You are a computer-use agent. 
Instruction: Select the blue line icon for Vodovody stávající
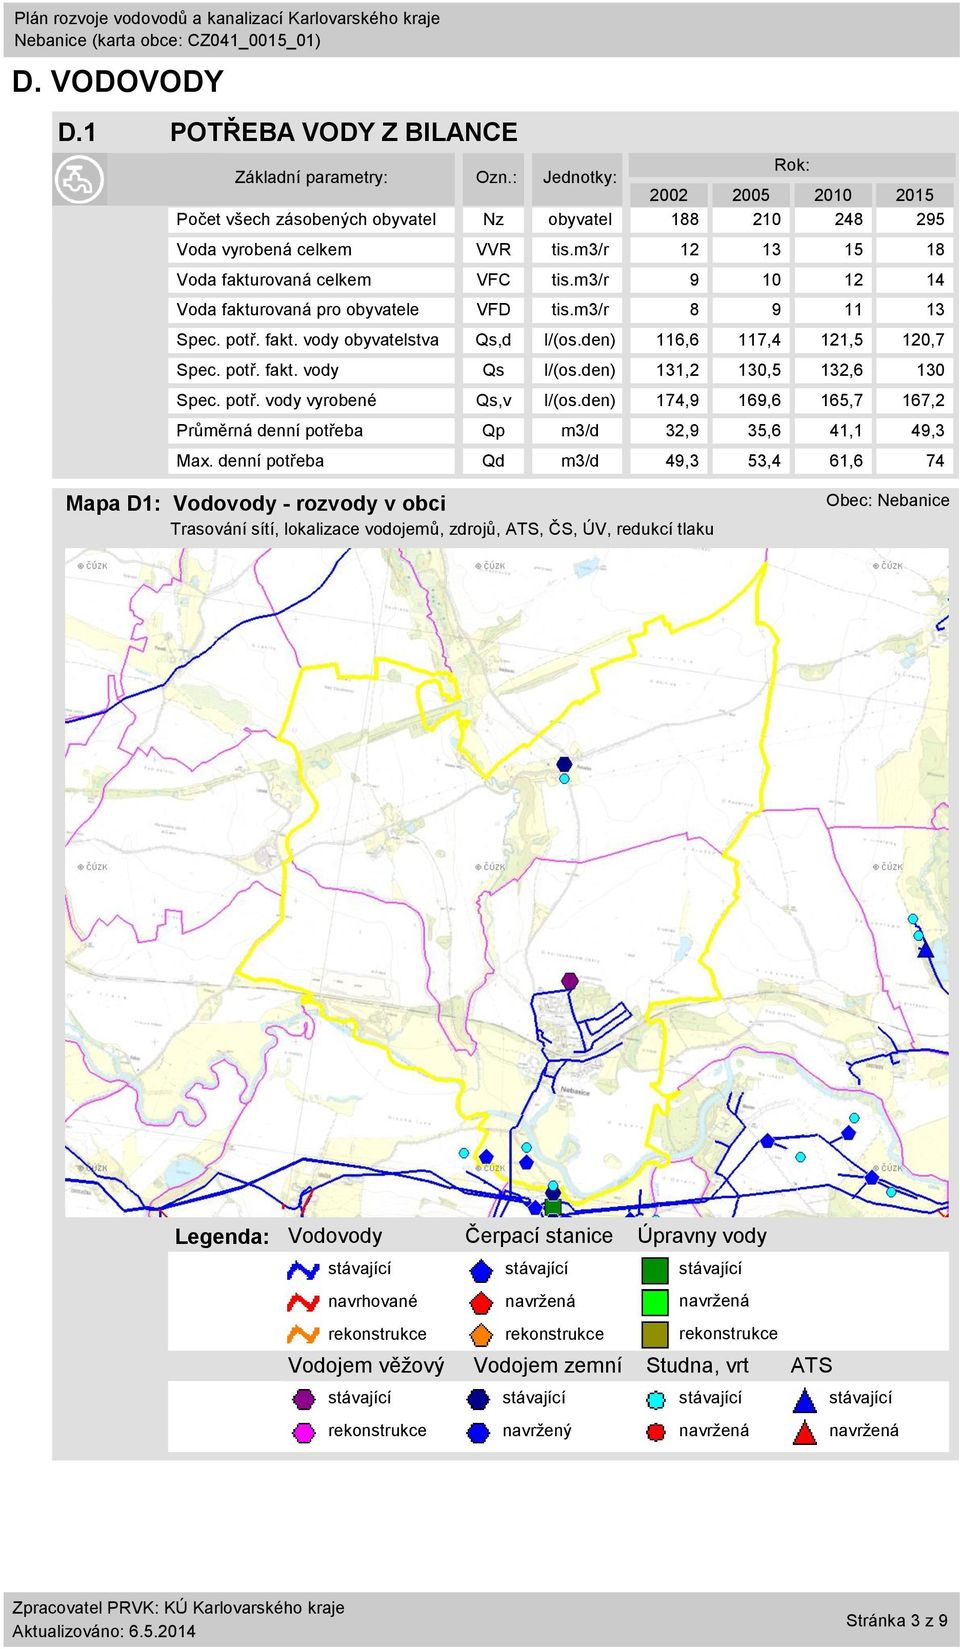(303, 1269)
